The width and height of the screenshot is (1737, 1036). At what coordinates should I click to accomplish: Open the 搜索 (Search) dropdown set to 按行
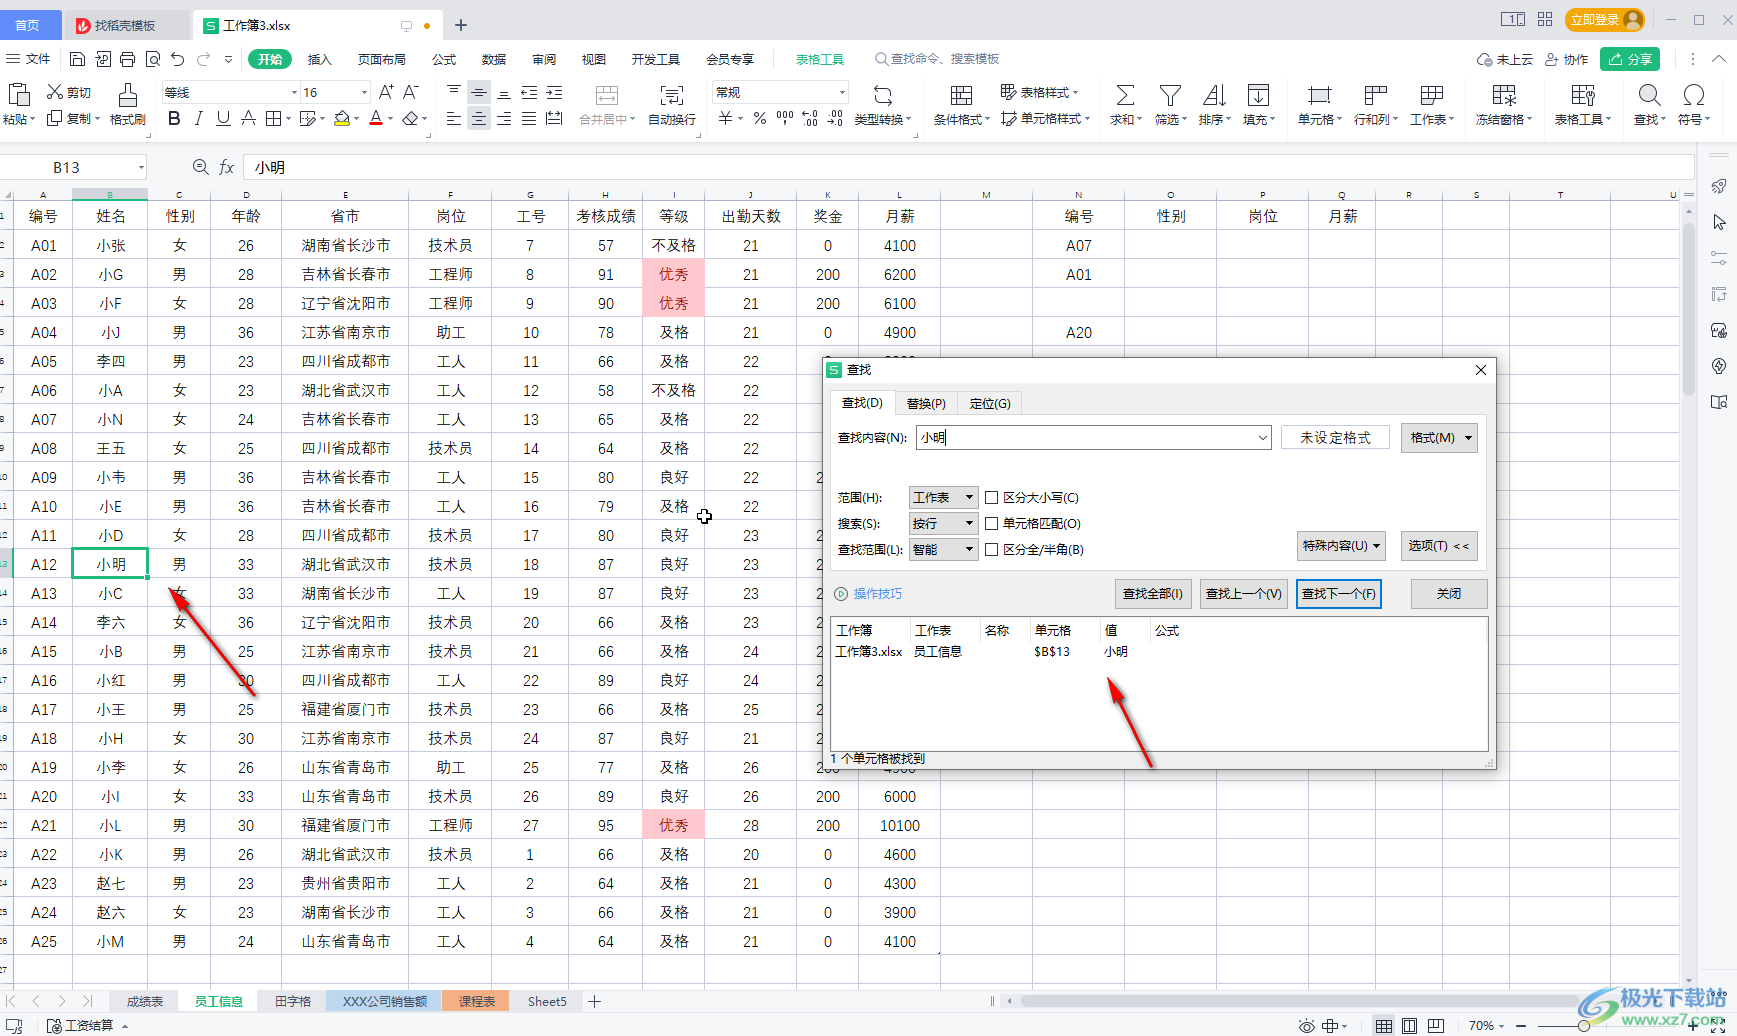(943, 523)
